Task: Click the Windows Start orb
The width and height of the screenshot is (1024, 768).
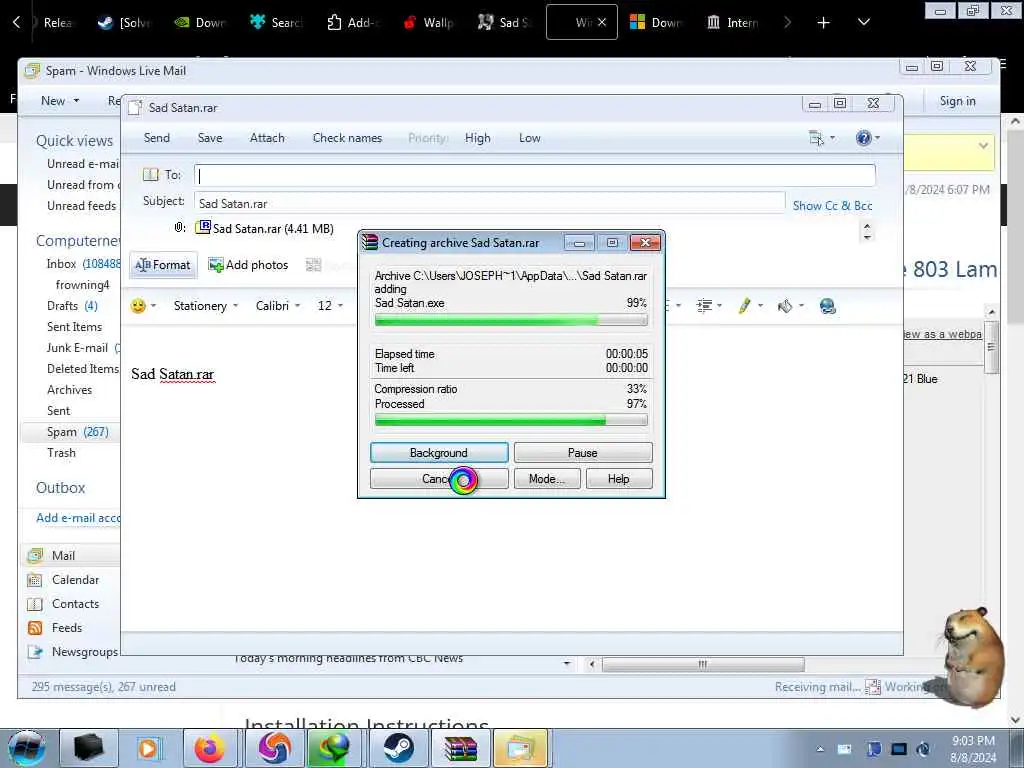Action: click(27, 748)
